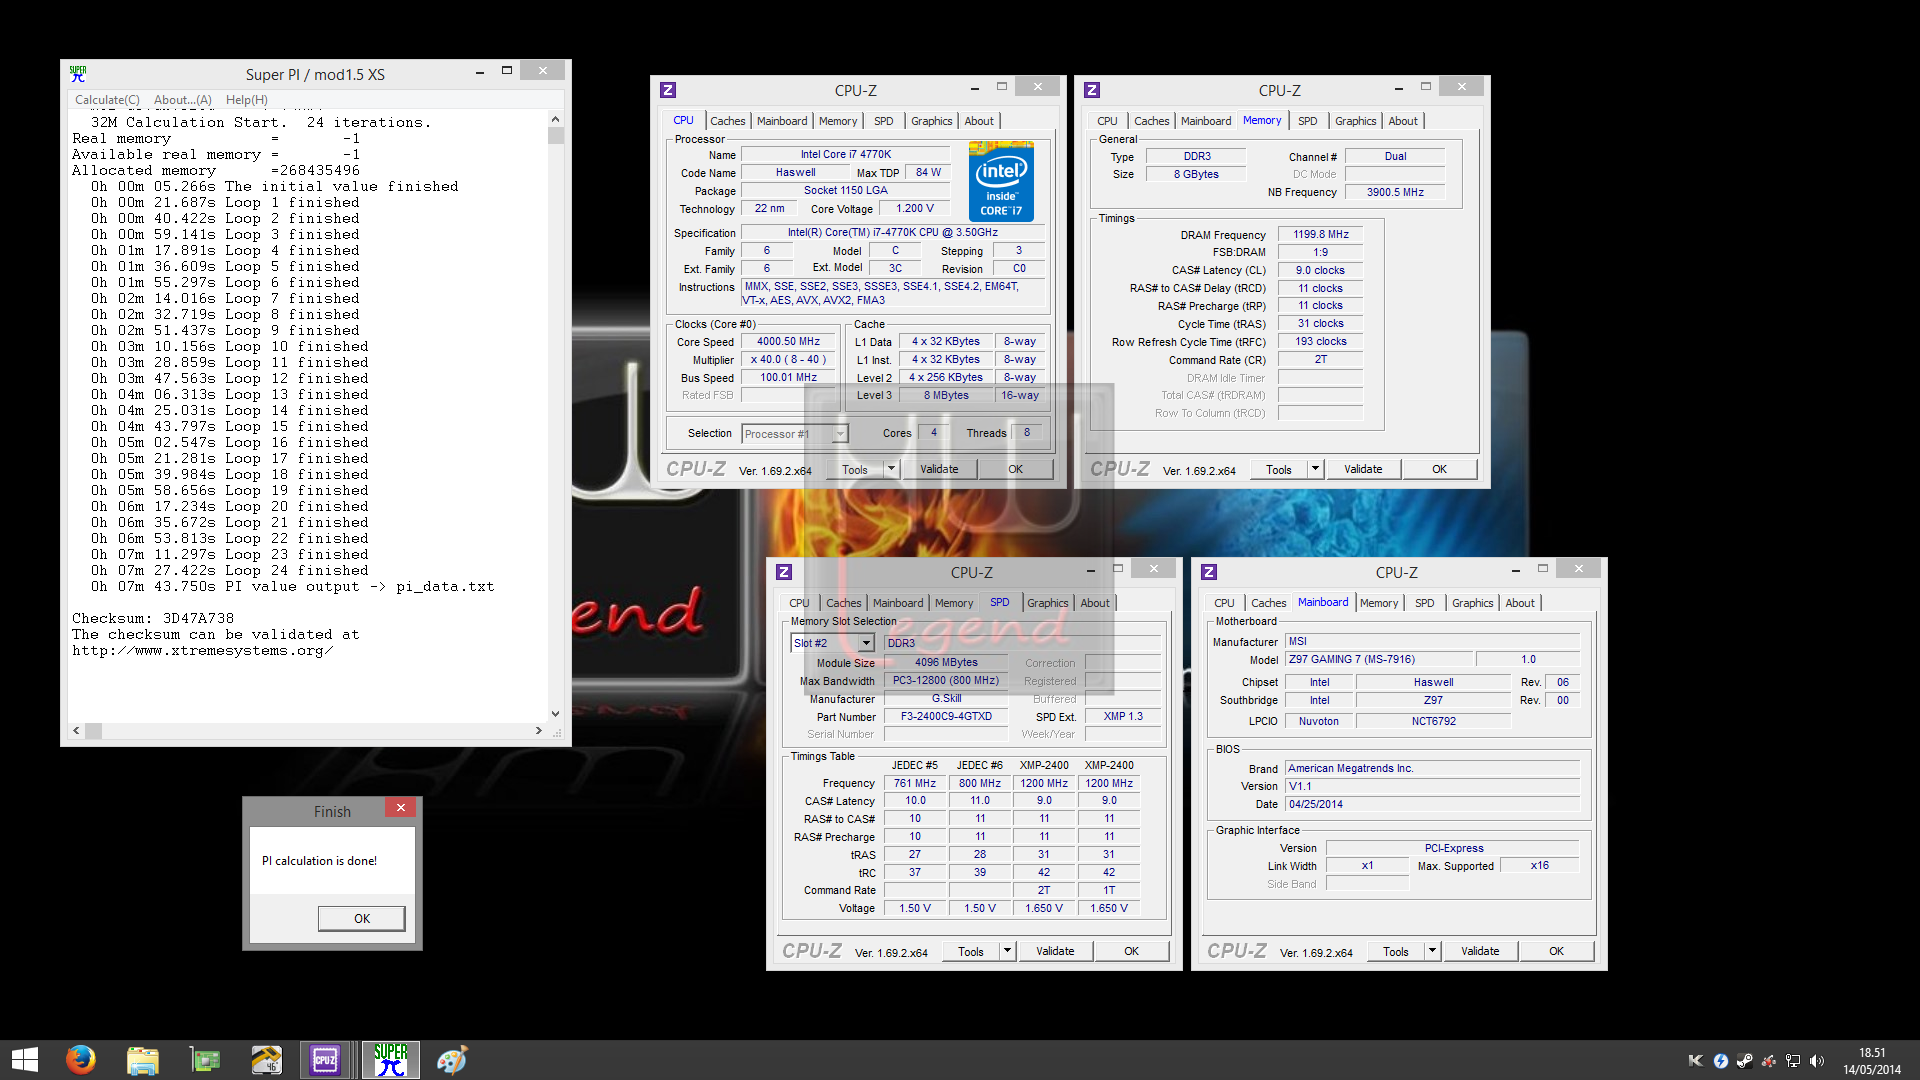1920x1080 pixels.
Task: Click OK in the CPU-Z SPD window
Action: (x=1132, y=951)
